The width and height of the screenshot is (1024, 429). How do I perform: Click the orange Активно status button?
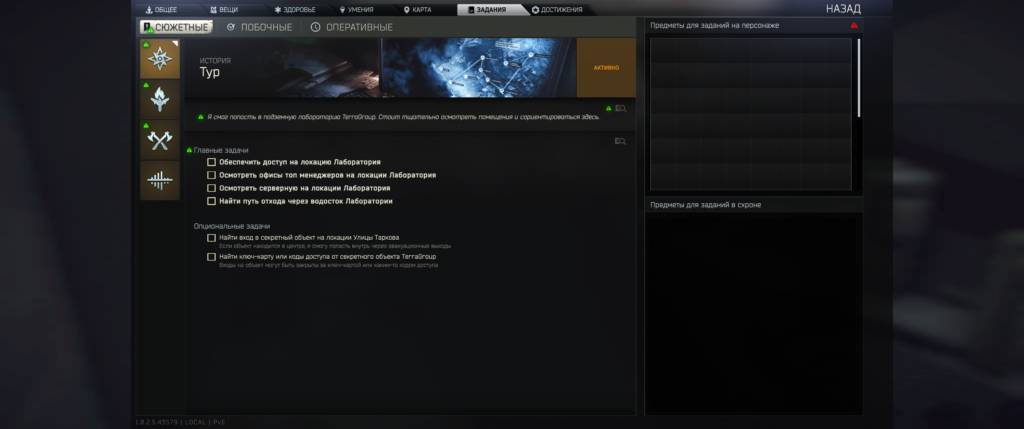click(606, 68)
